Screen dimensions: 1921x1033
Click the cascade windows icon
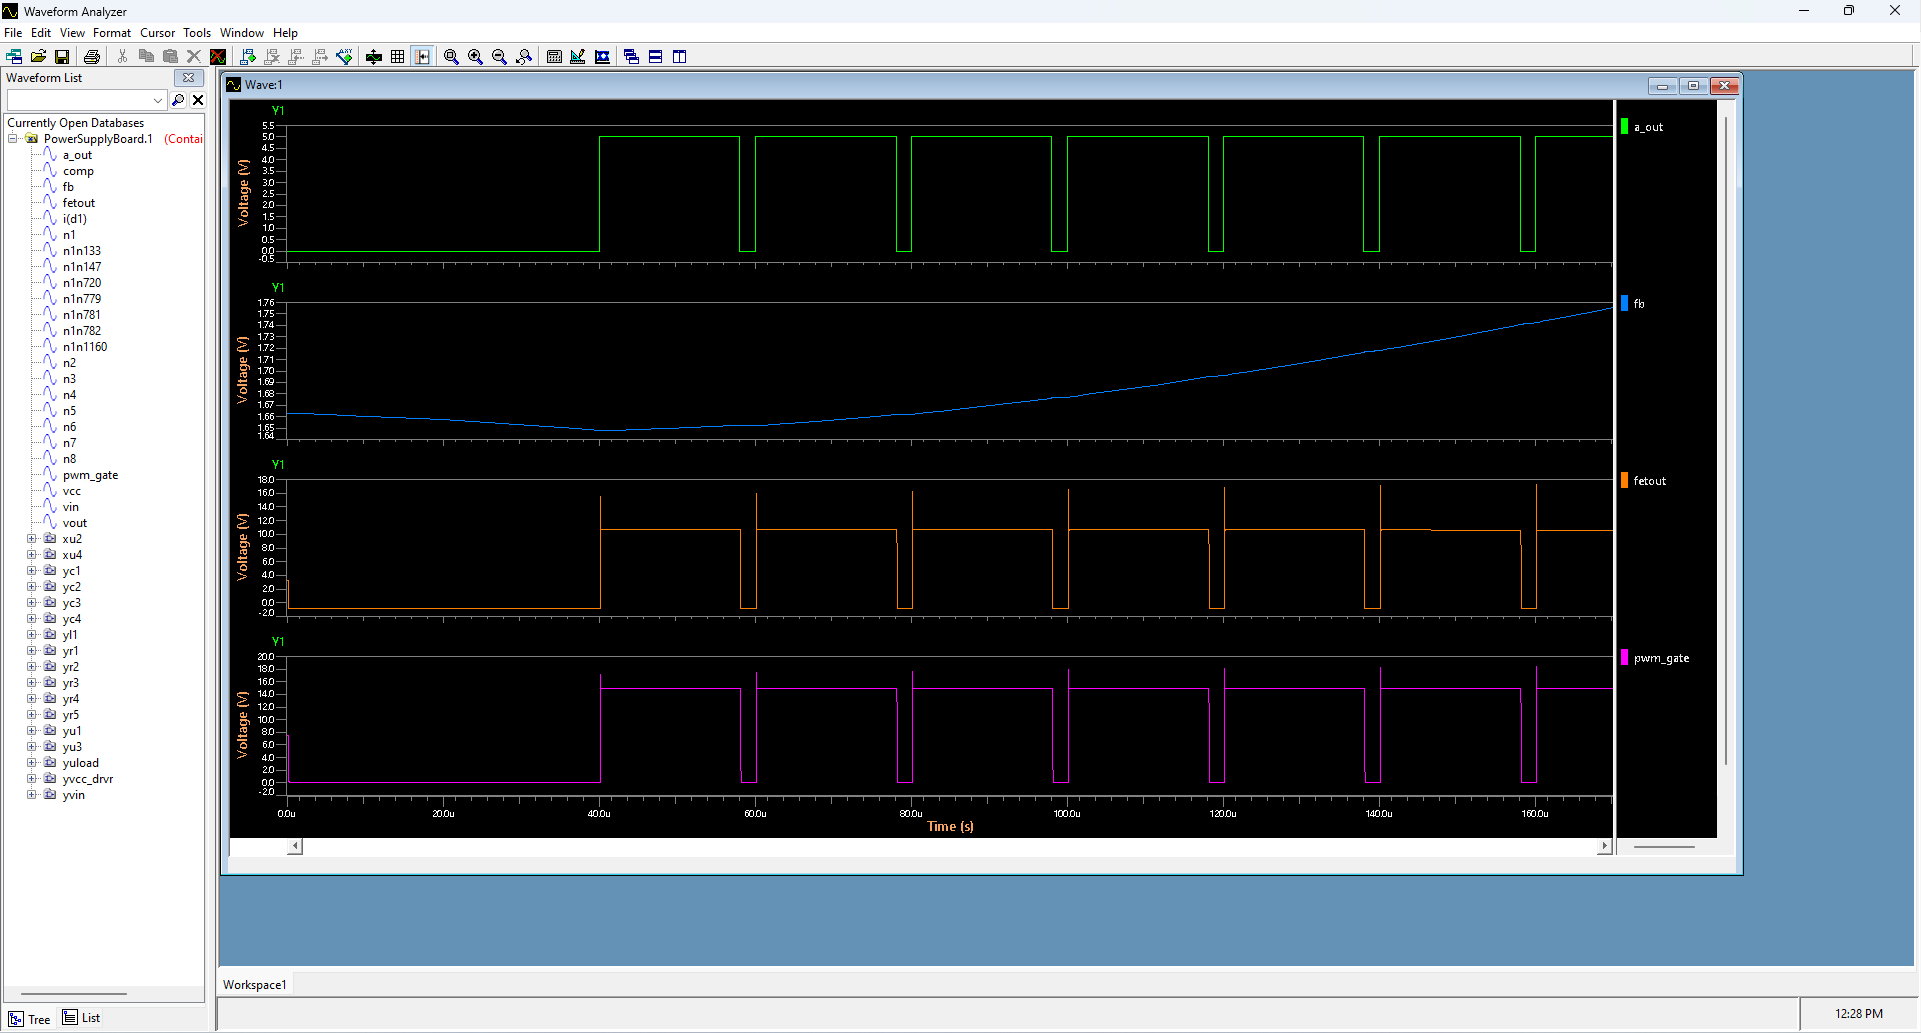[632, 57]
